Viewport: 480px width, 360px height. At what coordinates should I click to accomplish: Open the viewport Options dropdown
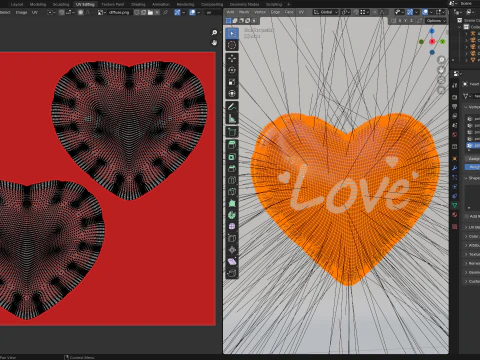436,21
